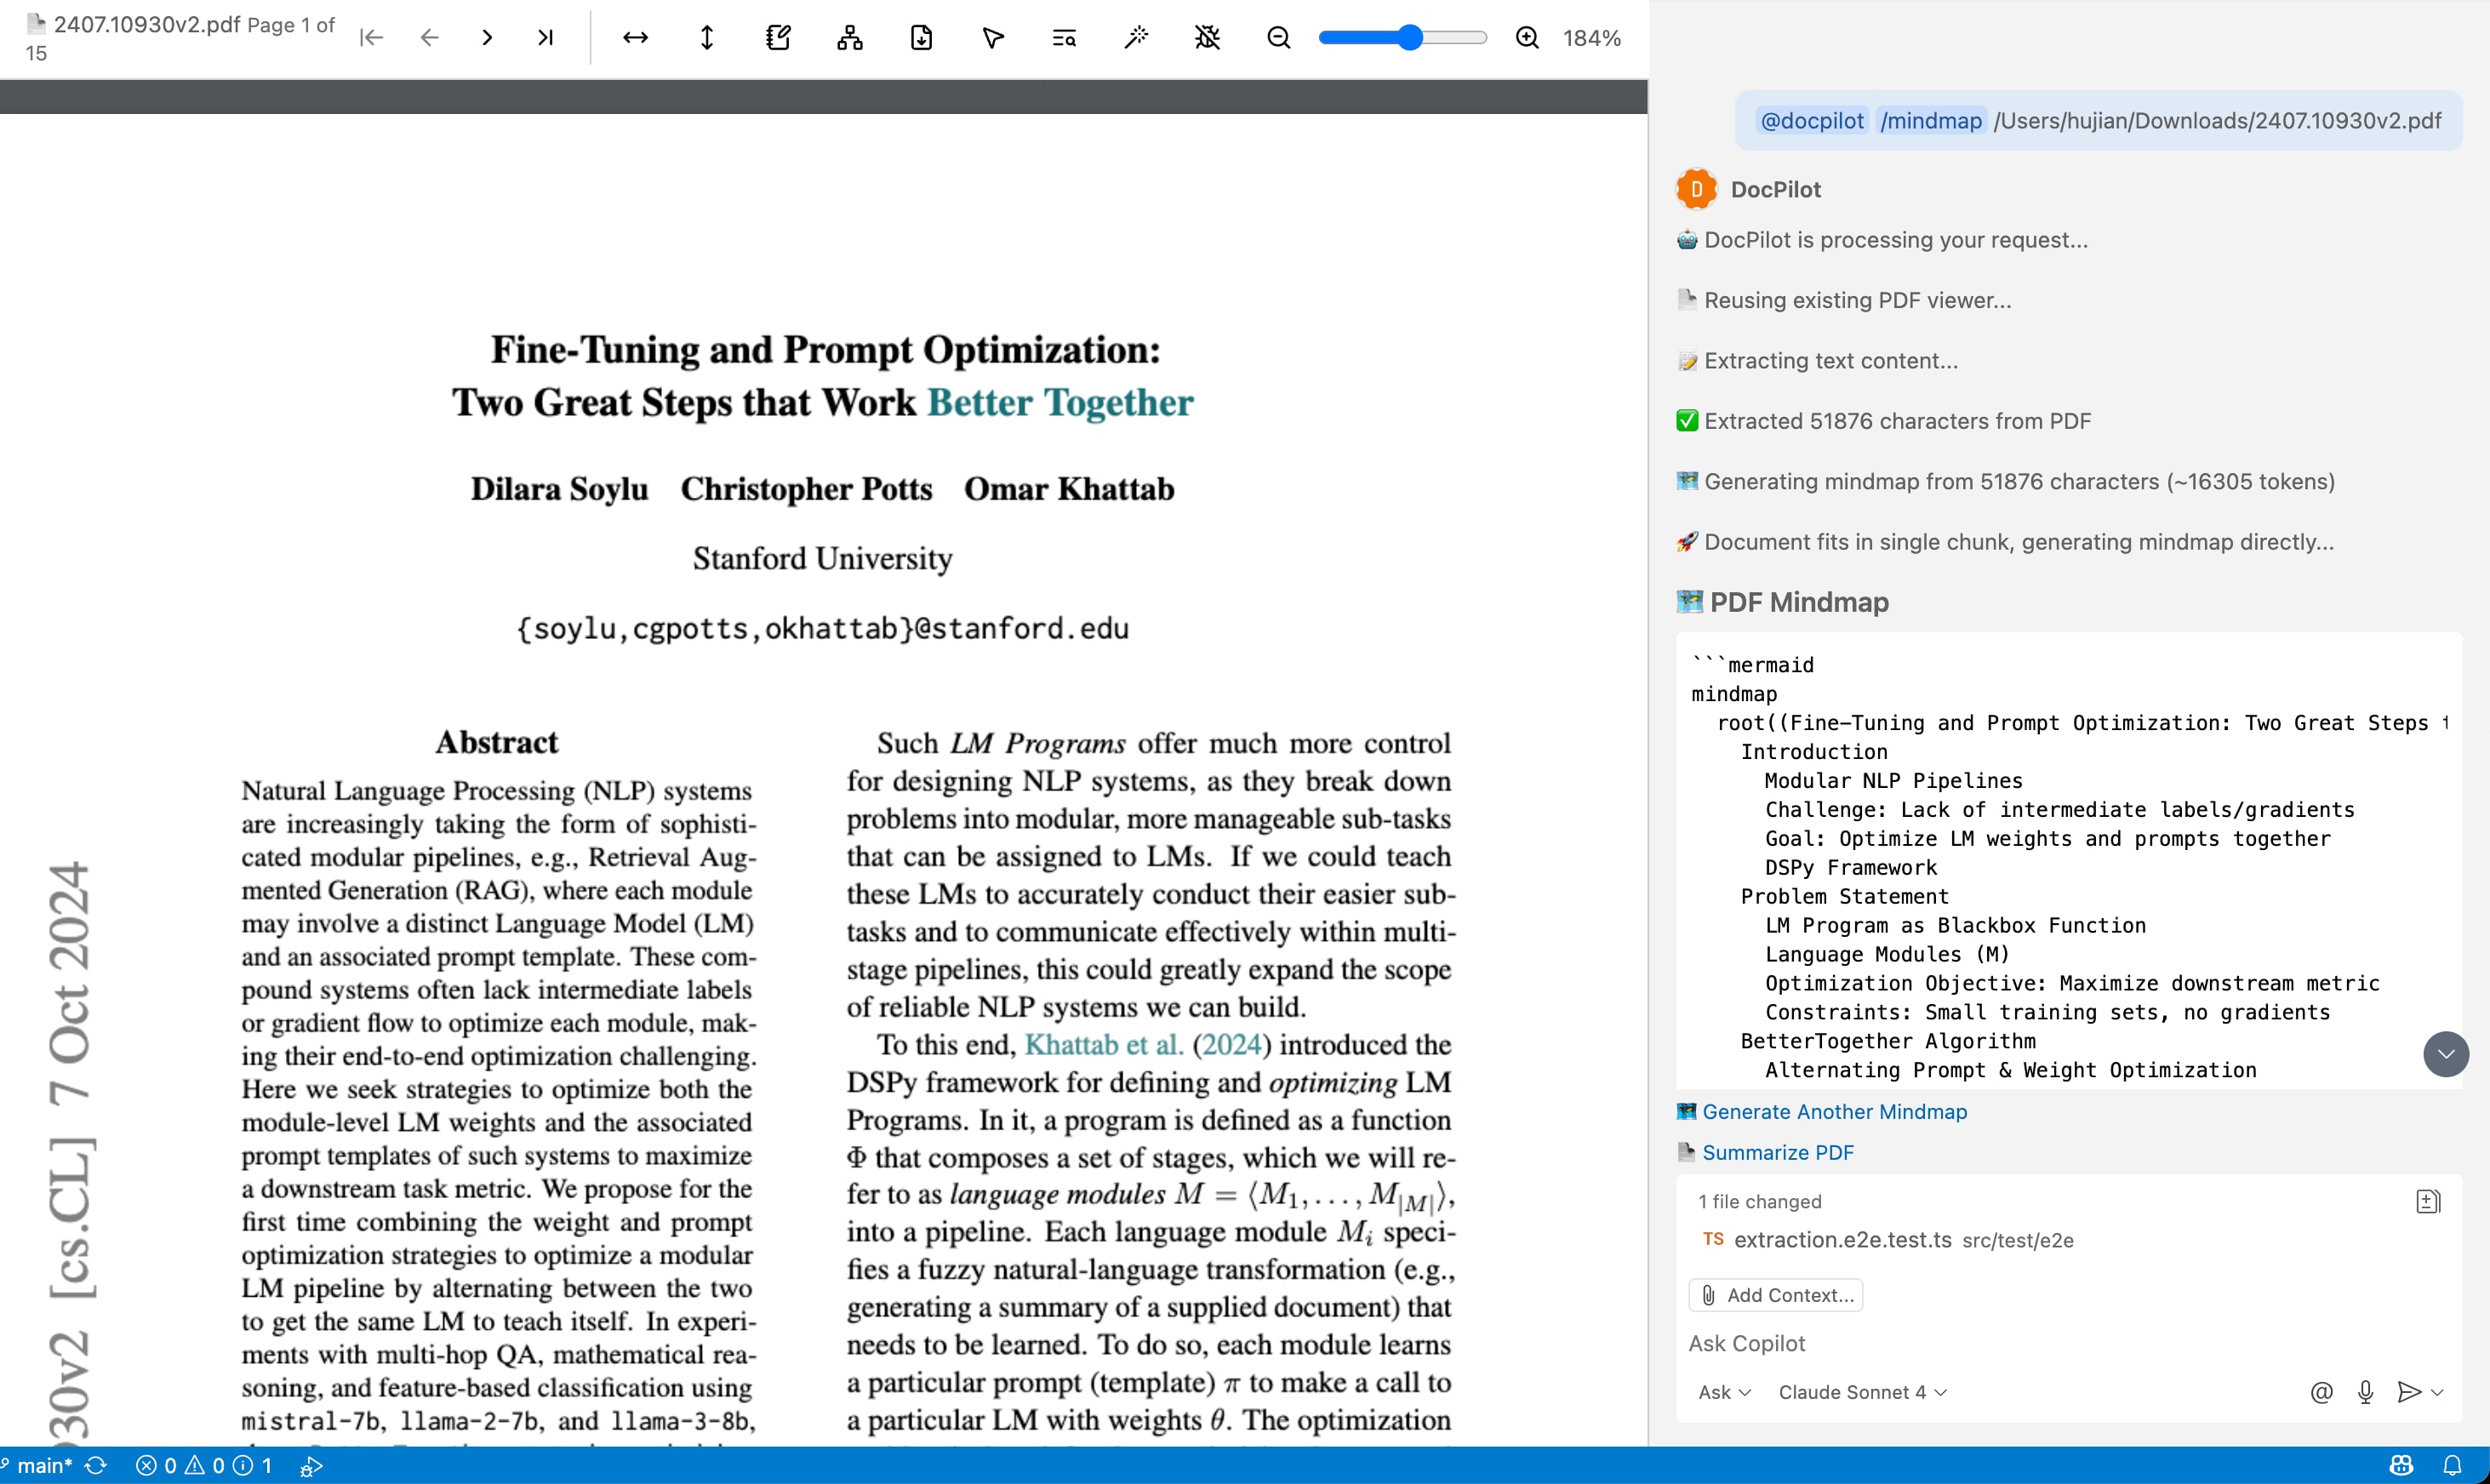Open the Ask mode dropdown
Image resolution: width=2490 pixels, height=1484 pixels.
click(1723, 1391)
